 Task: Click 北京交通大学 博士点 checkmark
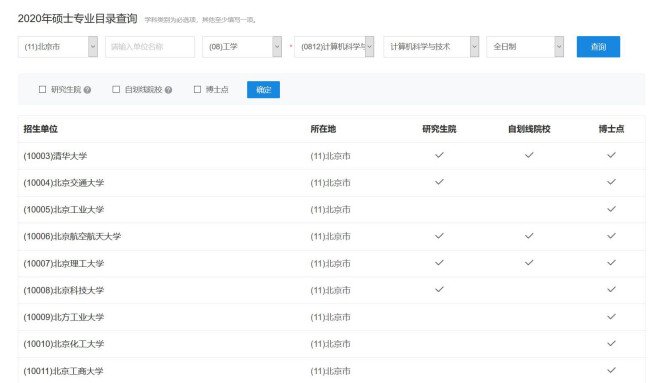tap(611, 182)
